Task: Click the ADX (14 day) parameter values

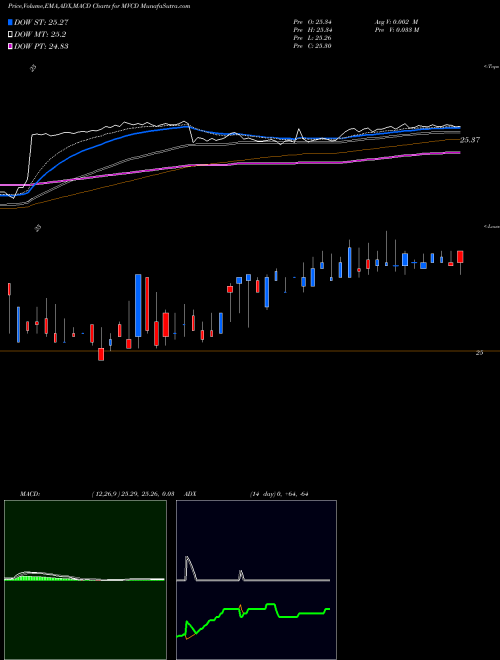Action: (x=279, y=494)
